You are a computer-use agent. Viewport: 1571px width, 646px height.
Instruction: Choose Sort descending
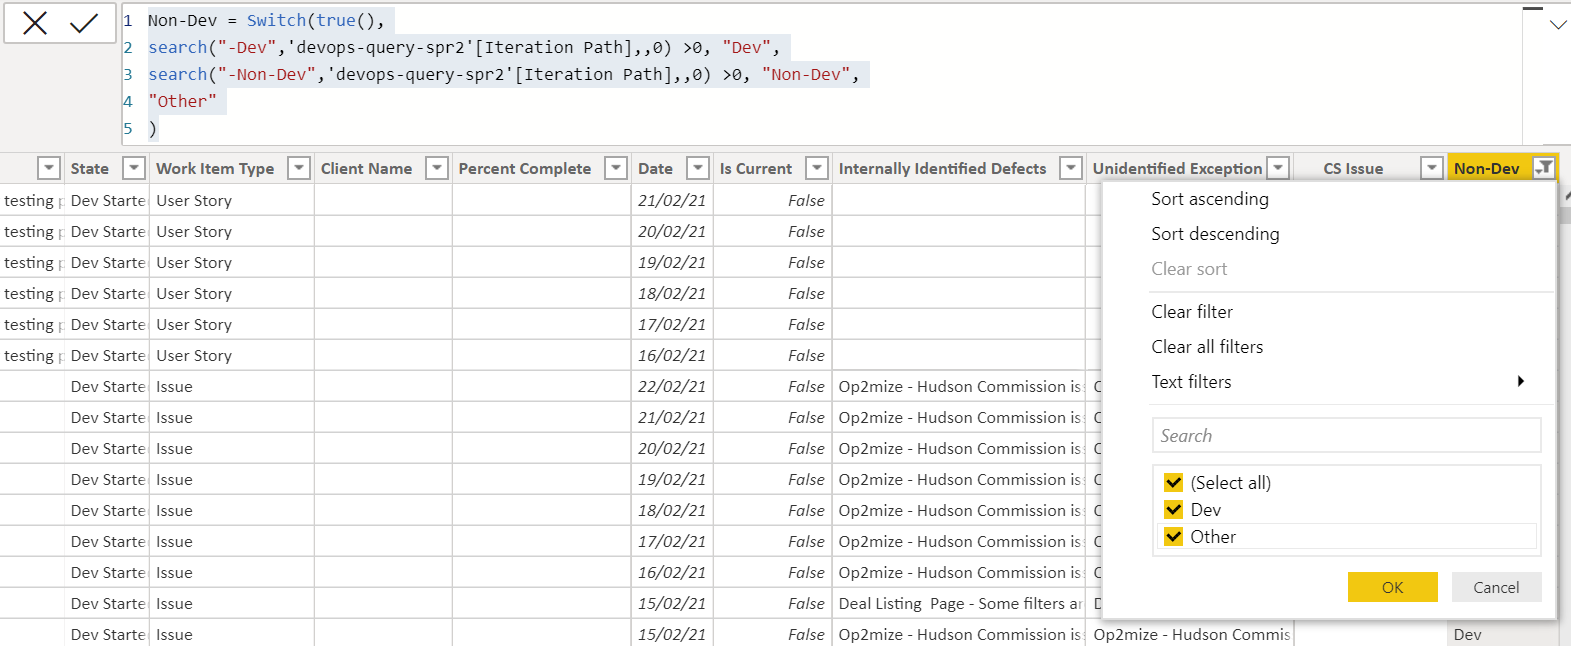[x=1215, y=234]
